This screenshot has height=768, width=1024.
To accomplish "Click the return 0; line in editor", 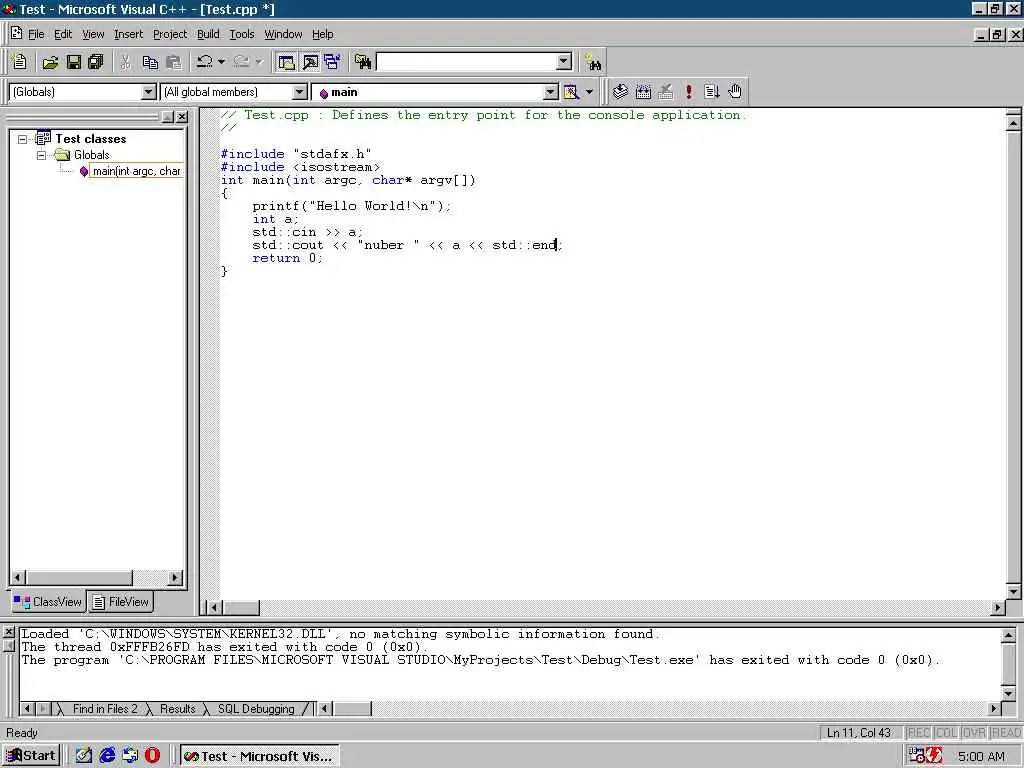I will [287, 258].
